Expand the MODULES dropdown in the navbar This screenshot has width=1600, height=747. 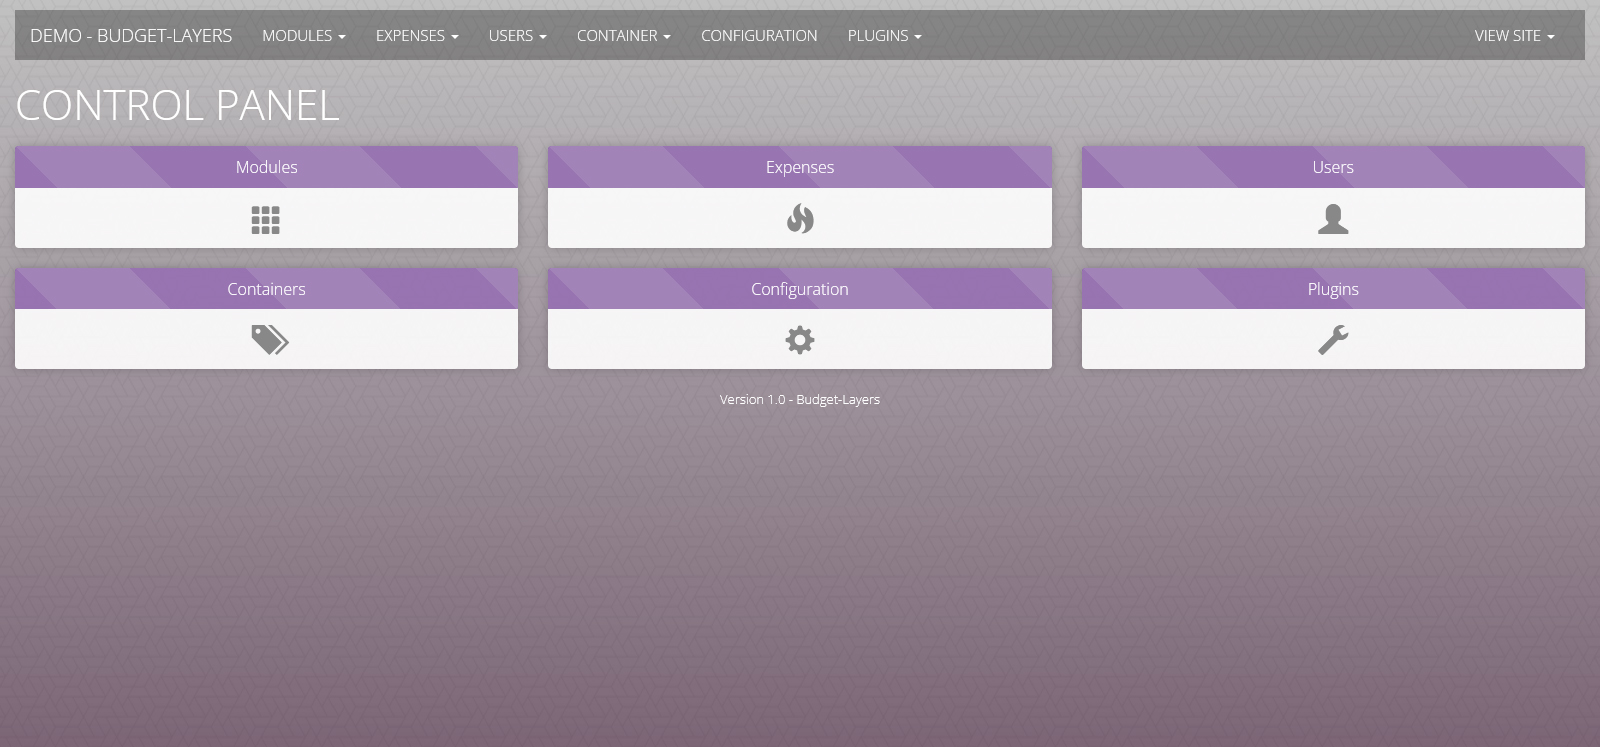click(303, 36)
